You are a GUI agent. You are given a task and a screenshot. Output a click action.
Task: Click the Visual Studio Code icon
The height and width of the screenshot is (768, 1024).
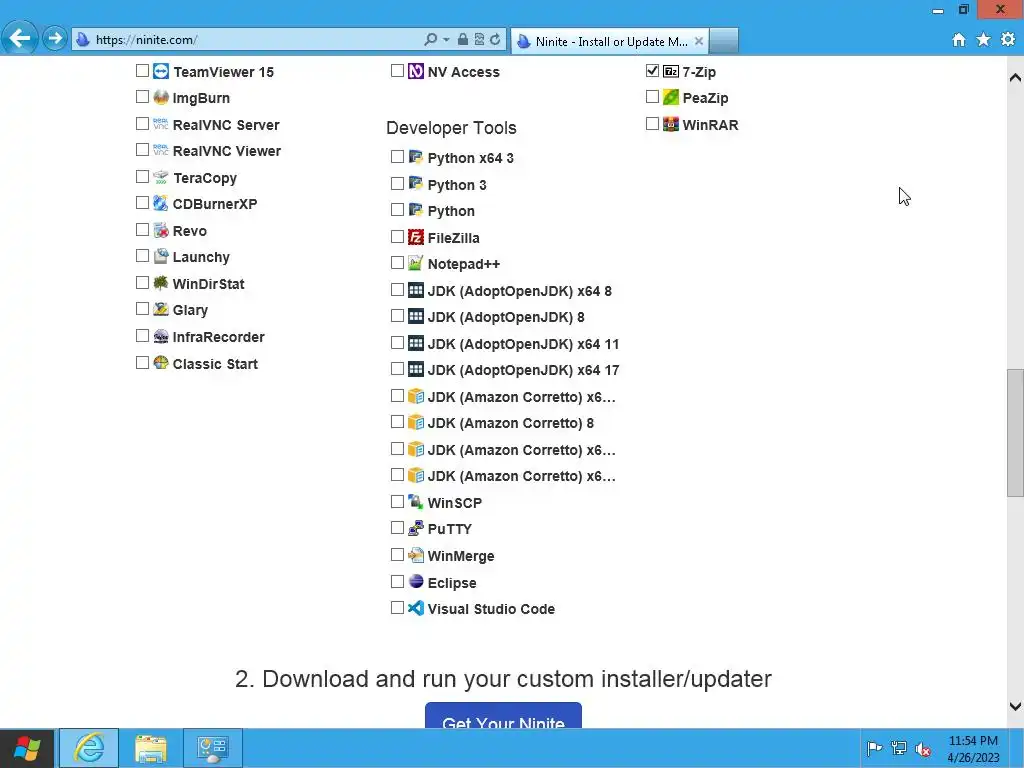[x=416, y=608]
